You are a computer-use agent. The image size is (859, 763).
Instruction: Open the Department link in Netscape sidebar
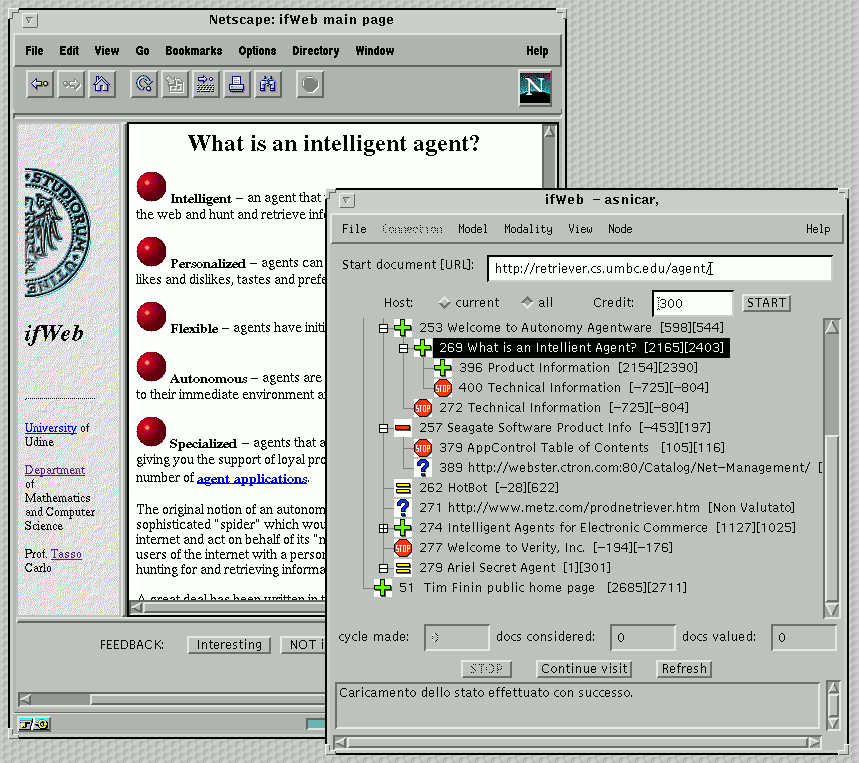click(x=55, y=470)
